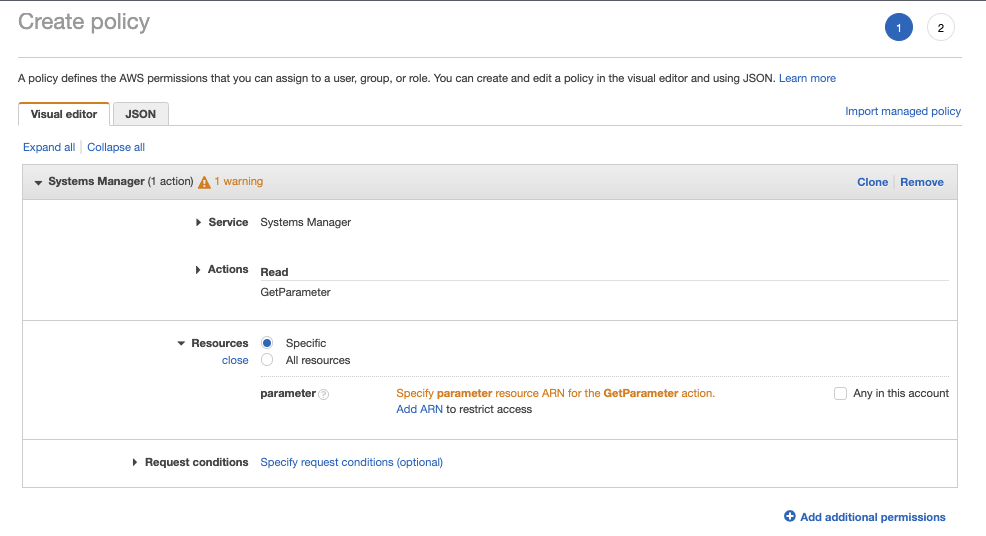Expand the Service row
The height and width of the screenshot is (536, 986).
pyautogui.click(x=198, y=222)
